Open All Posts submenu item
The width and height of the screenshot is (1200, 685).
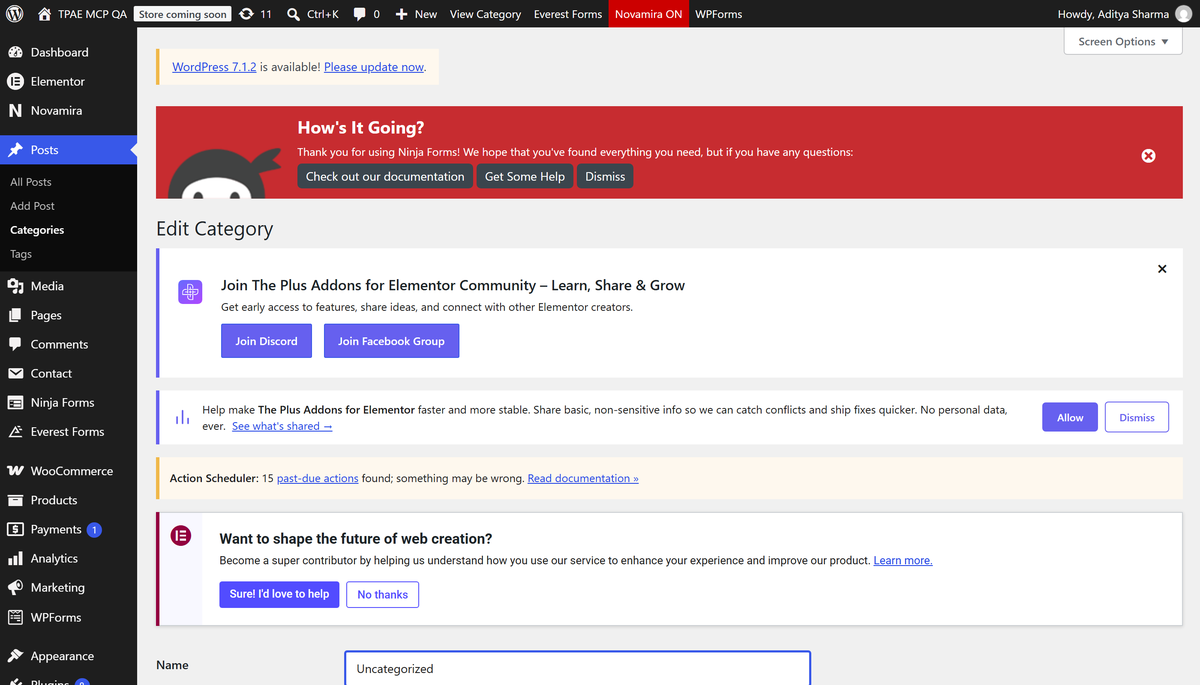click(31, 182)
